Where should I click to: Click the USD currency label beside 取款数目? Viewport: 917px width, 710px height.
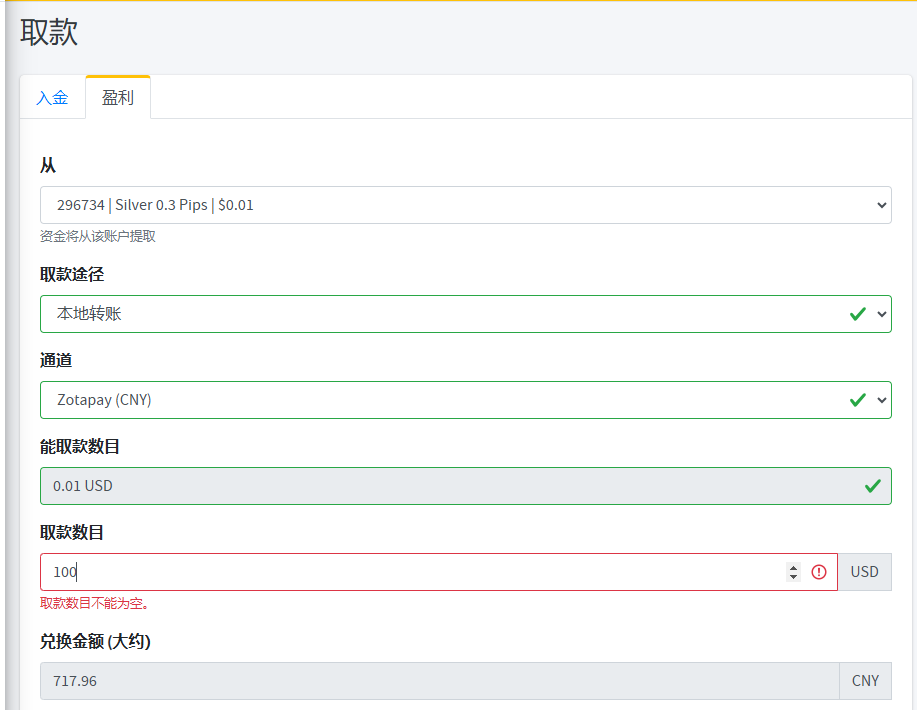pyautogui.click(x=864, y=572)
